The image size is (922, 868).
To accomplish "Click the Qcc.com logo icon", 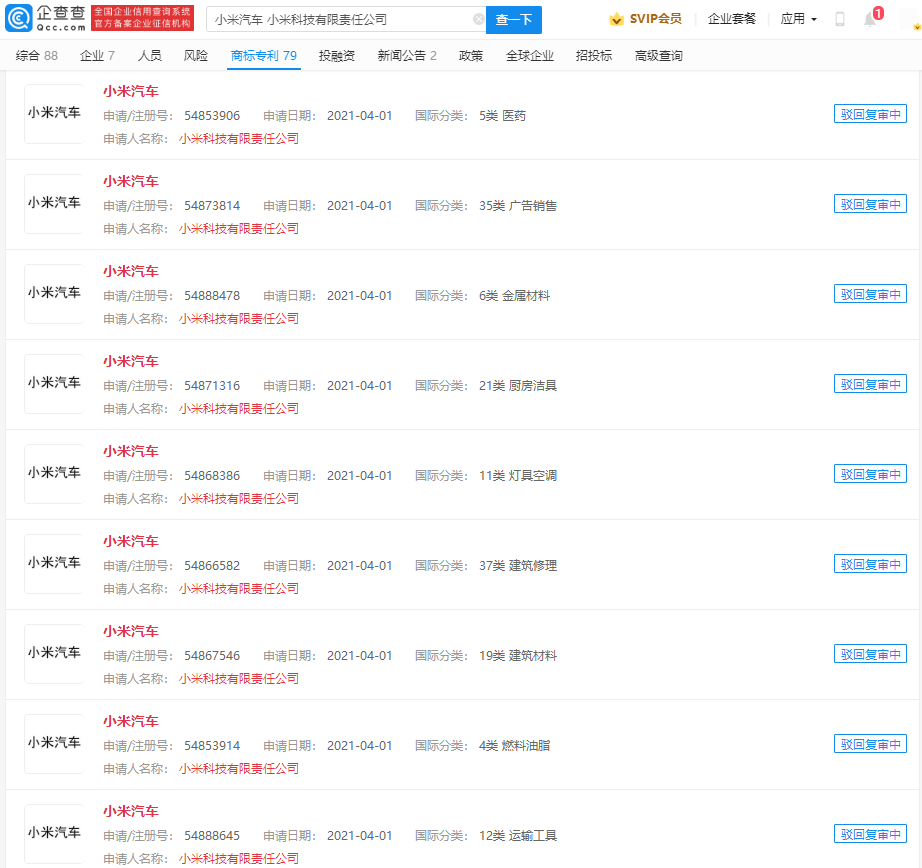I will [19, 19].
